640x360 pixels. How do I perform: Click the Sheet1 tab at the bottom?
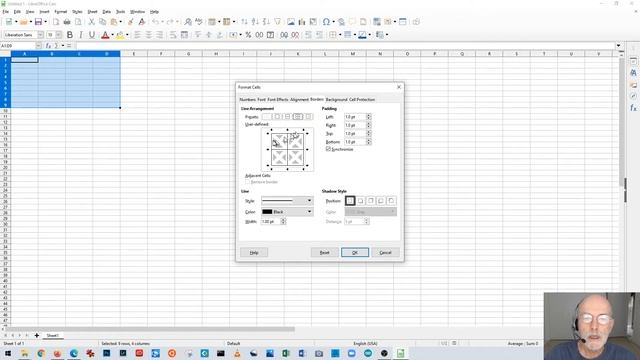[x=52, y=336]
